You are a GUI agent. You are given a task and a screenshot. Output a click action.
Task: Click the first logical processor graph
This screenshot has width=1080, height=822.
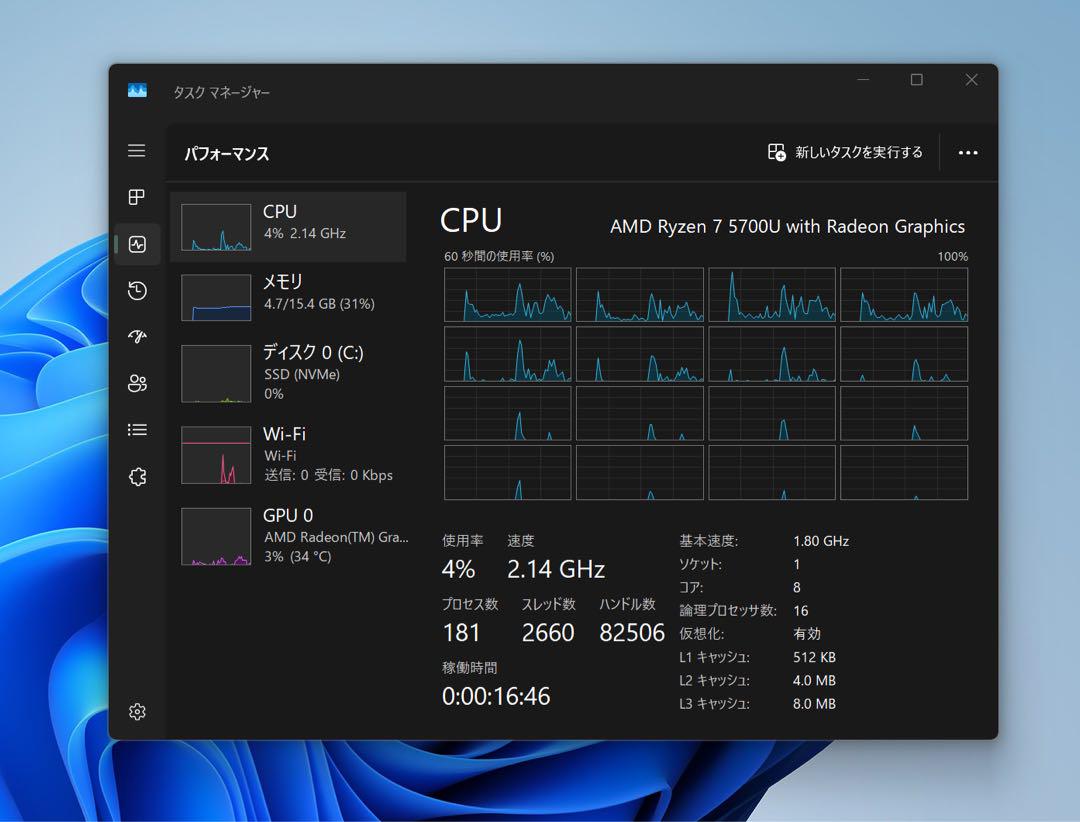tap(508, 295)
